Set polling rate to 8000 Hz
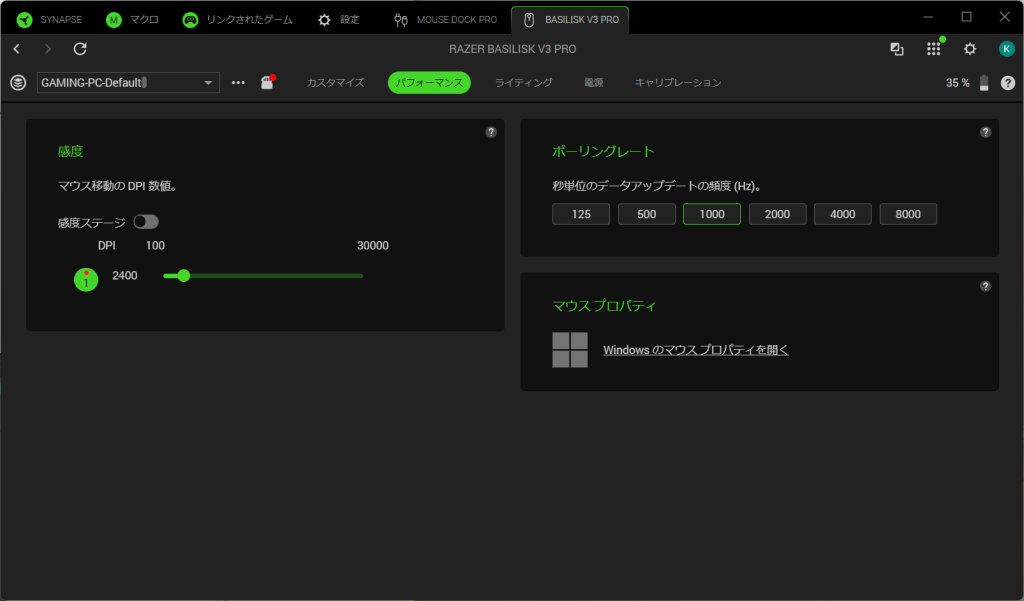Viewport: 1024px width, 601px height. 908,214
